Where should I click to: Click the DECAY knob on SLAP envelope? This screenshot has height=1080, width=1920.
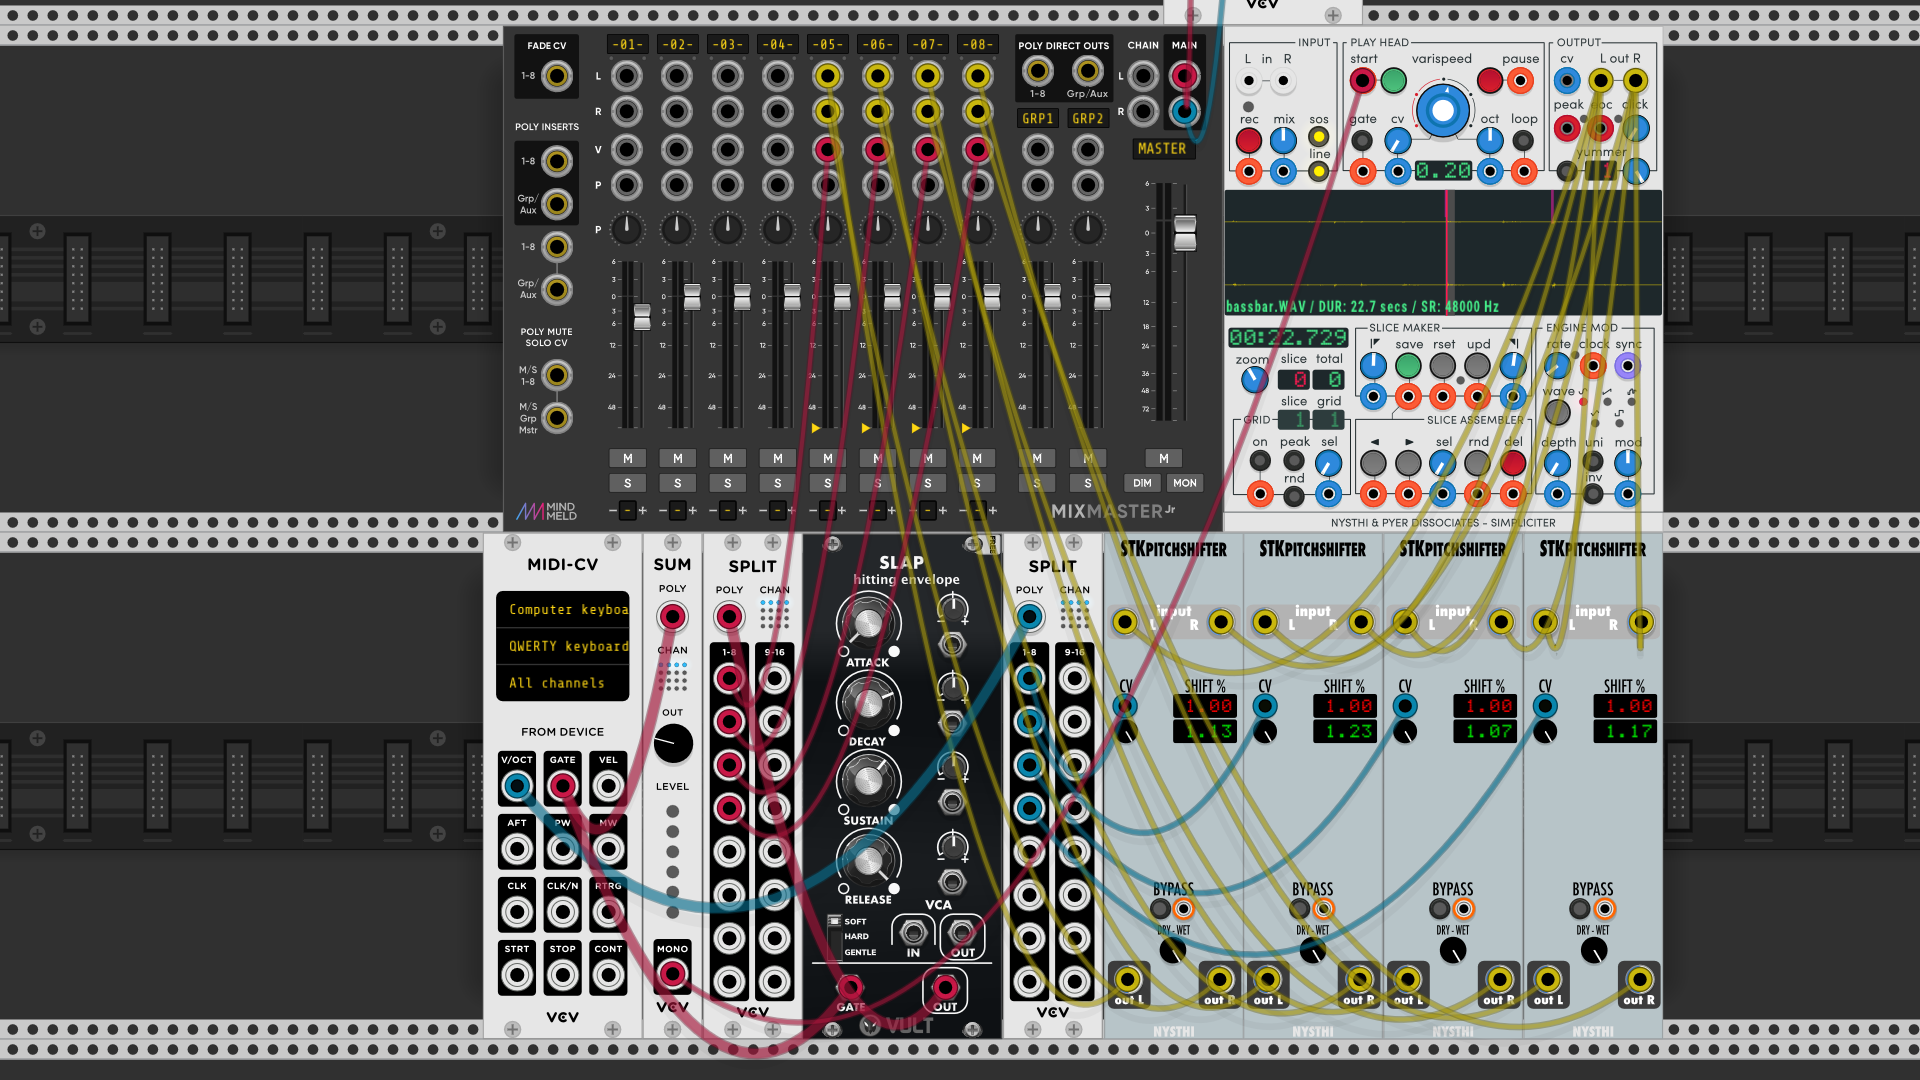tap(868, 702)
